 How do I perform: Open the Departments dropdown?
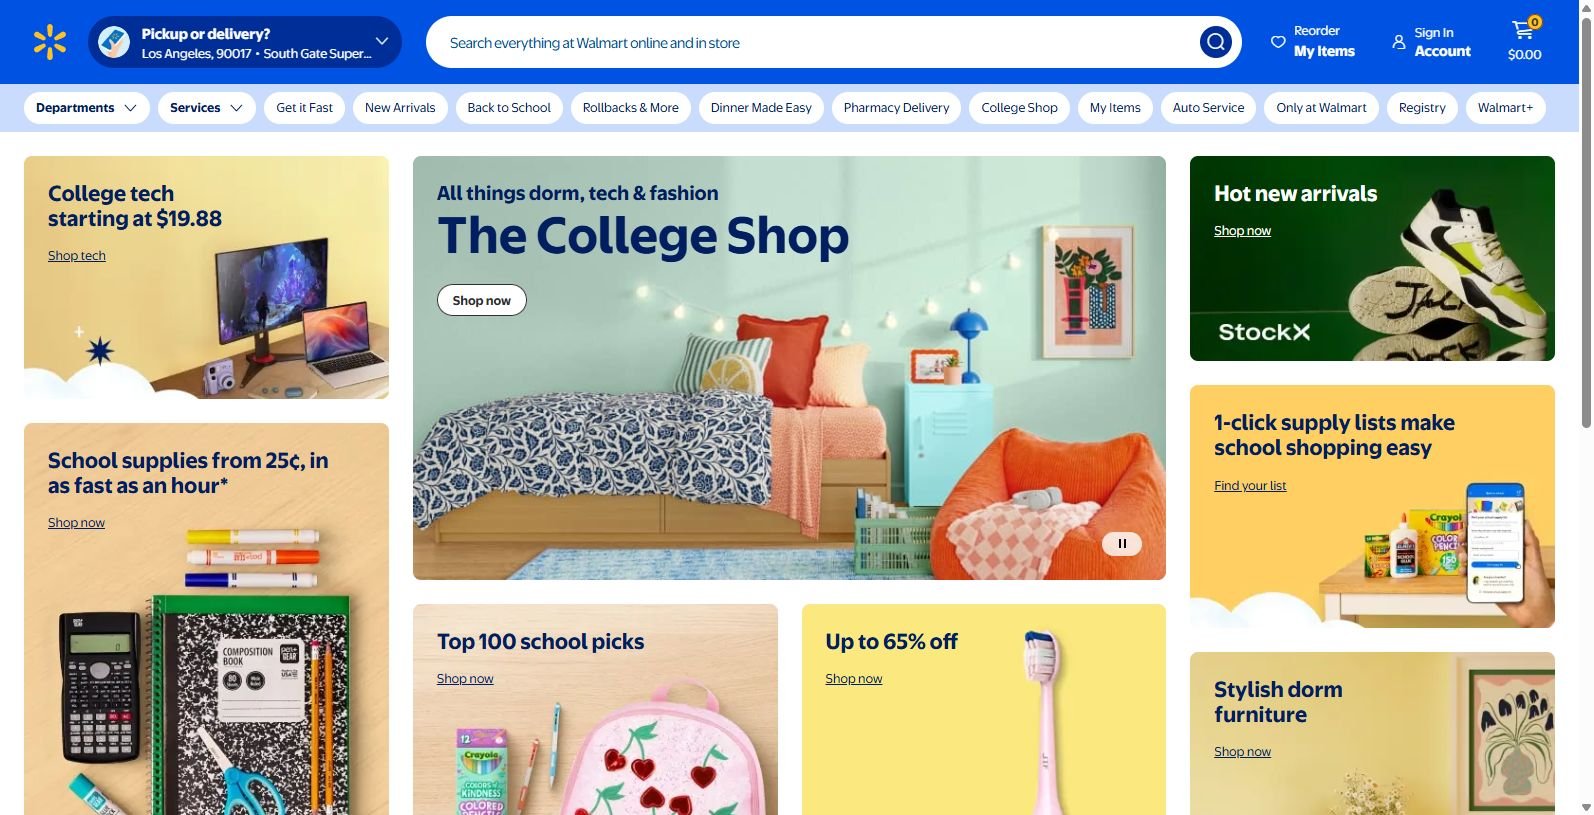click(x=87, y=108)
